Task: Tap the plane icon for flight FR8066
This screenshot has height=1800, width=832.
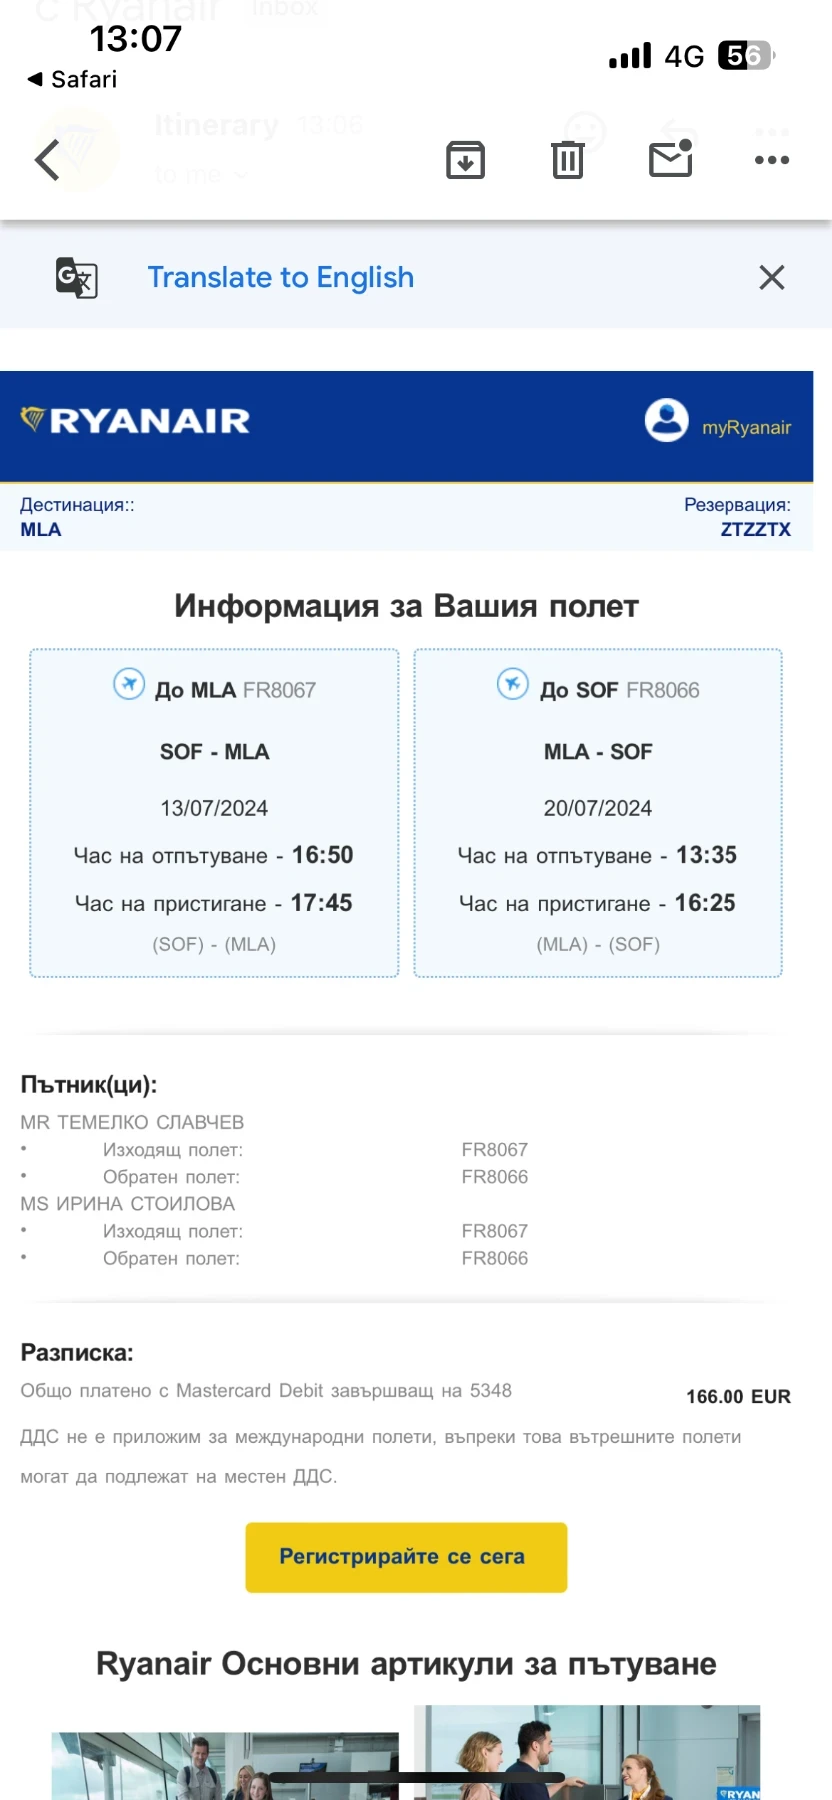Action: point(513,684)
